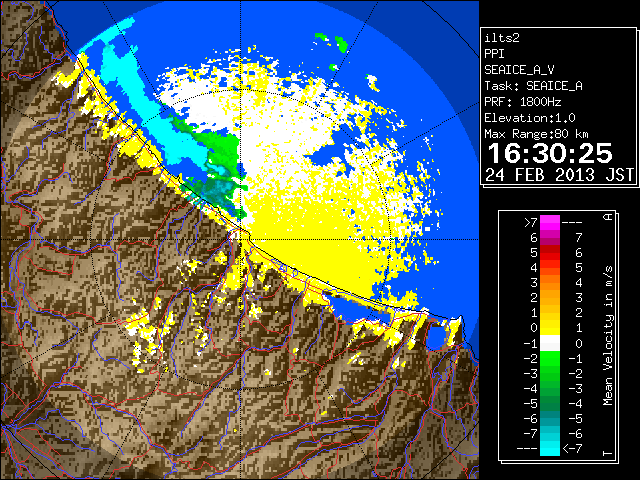Image resolution: width=640 pixels, height=480 pixels.
Task: Select the '24 FEB 2013 JST' date
Action: point(559,175)
